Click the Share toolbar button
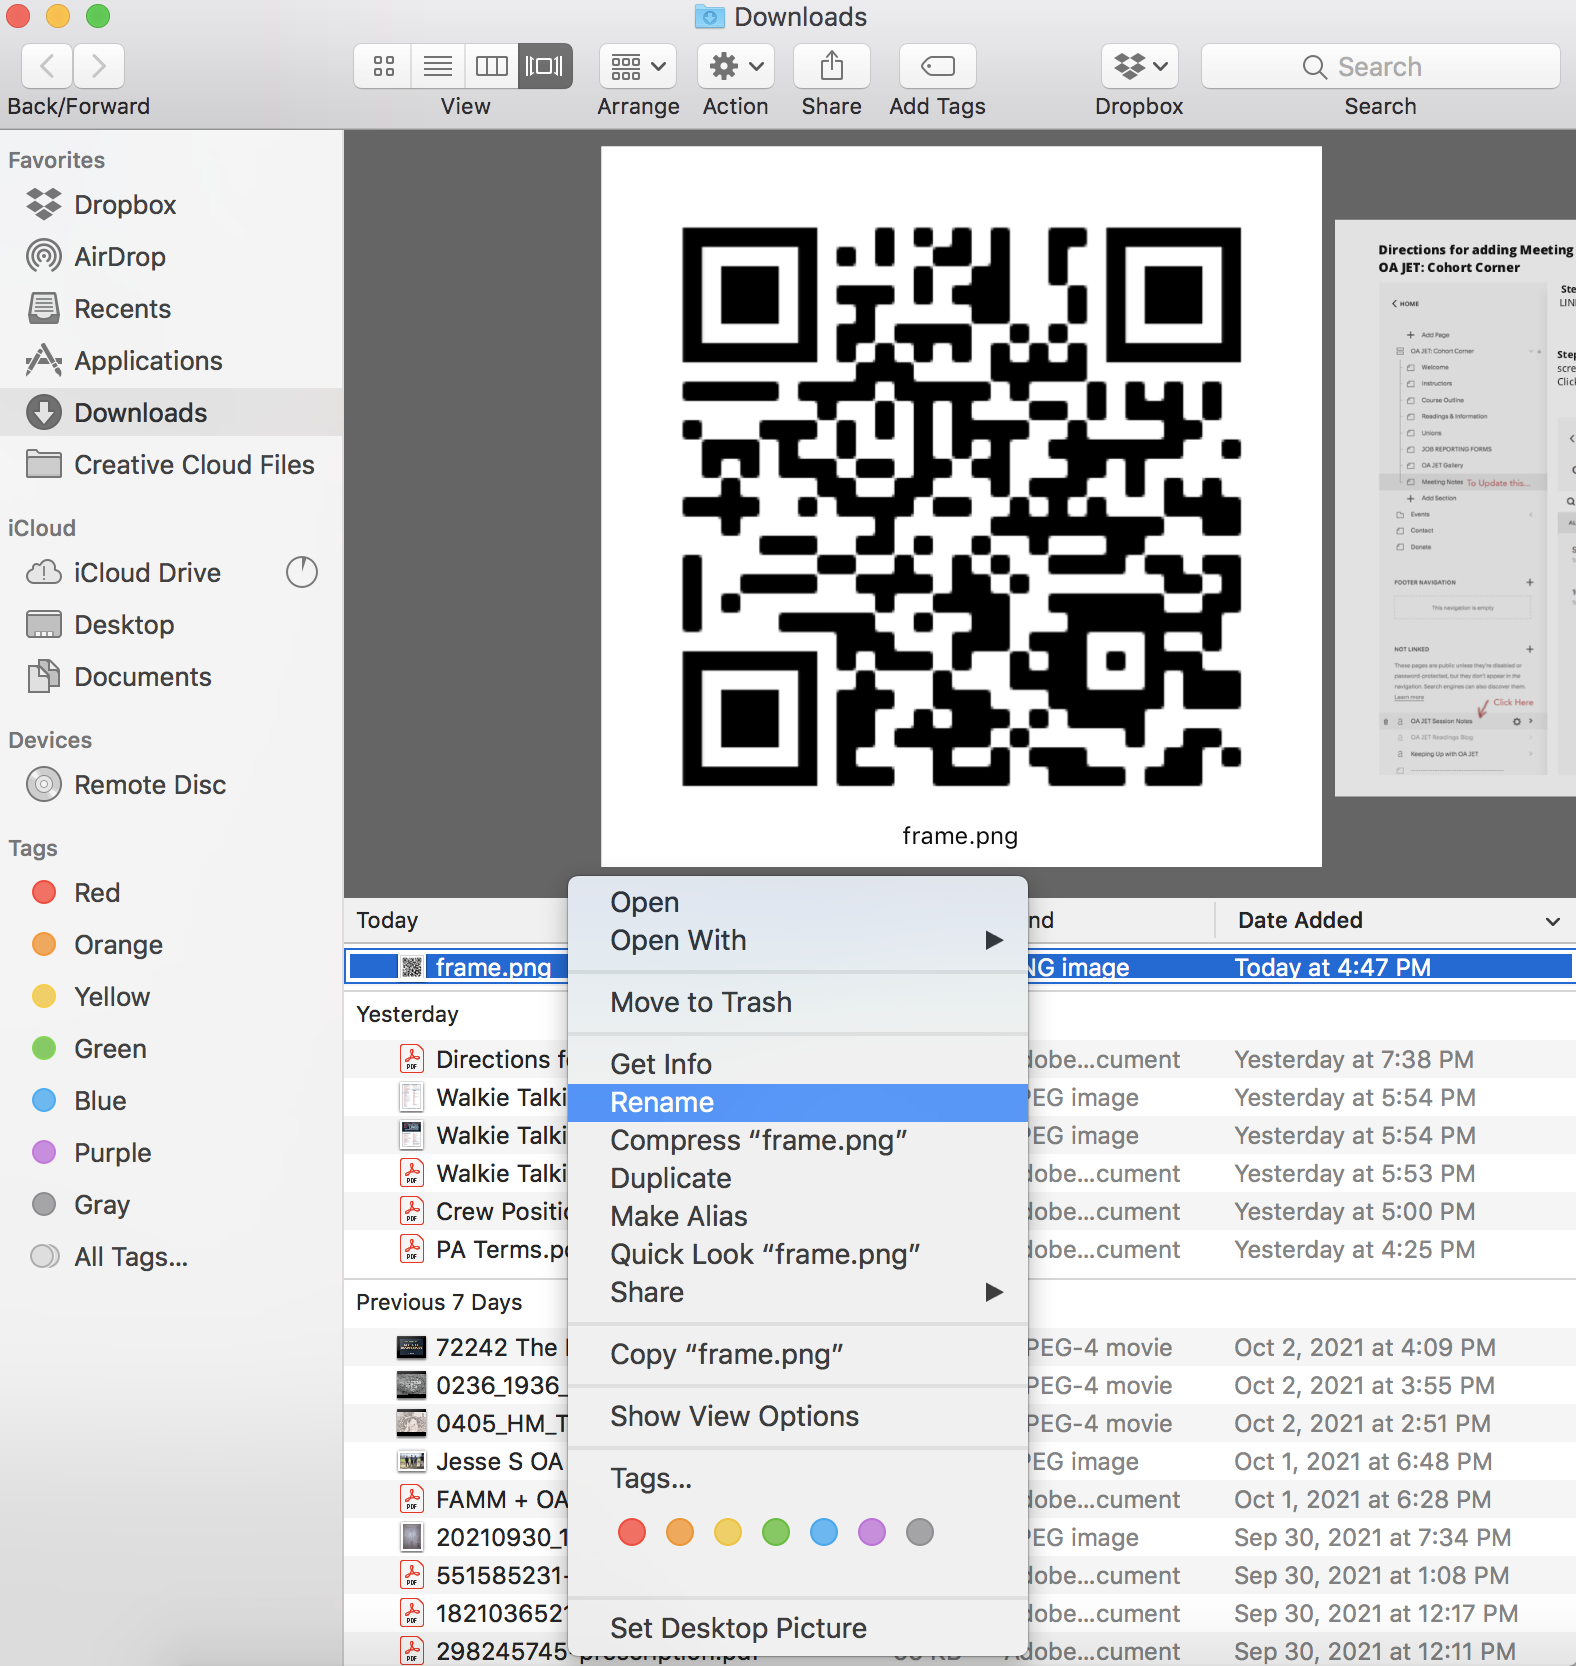Screen dimensions: 1576x1666 pyautogui.click(x=832, y=67)
